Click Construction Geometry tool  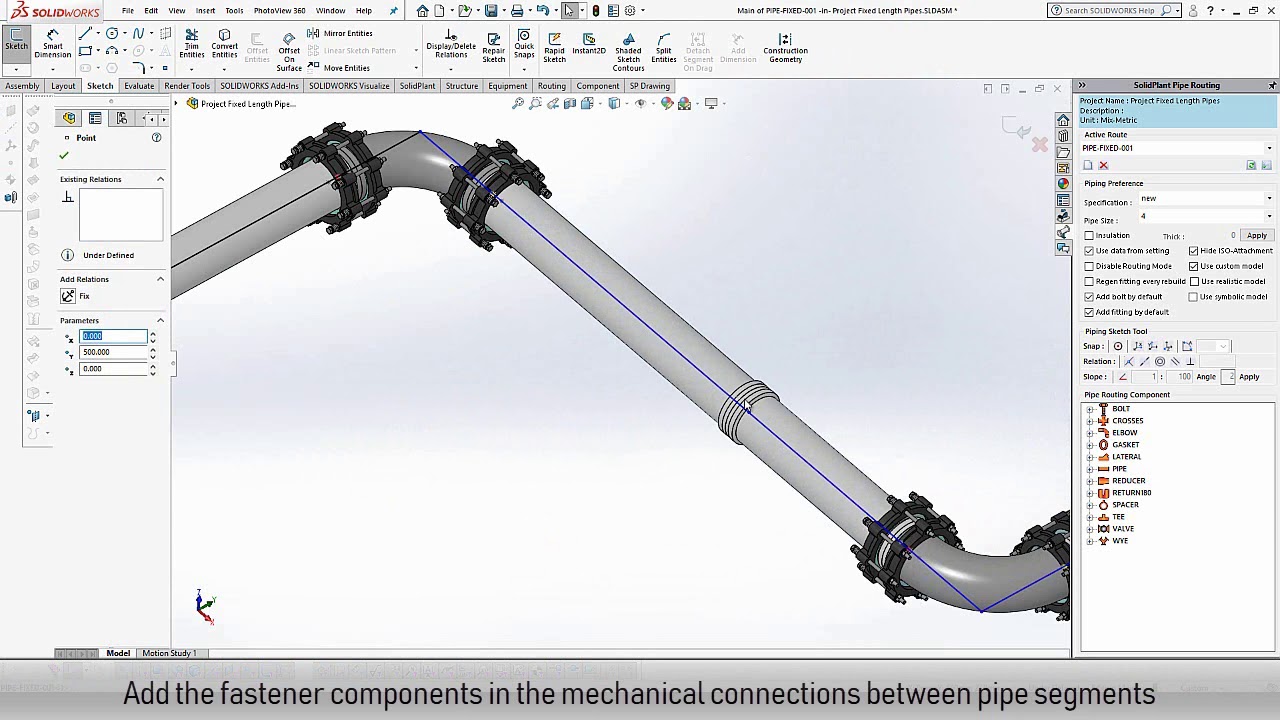coord(785,47)
